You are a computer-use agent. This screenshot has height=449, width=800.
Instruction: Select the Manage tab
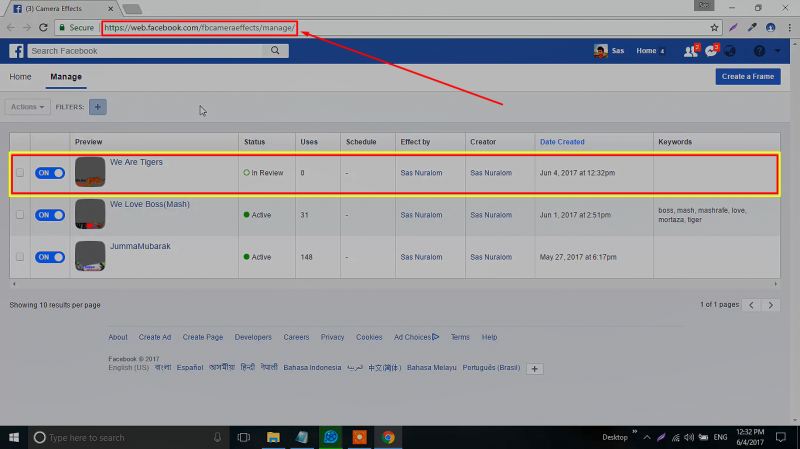pos(66,77)
